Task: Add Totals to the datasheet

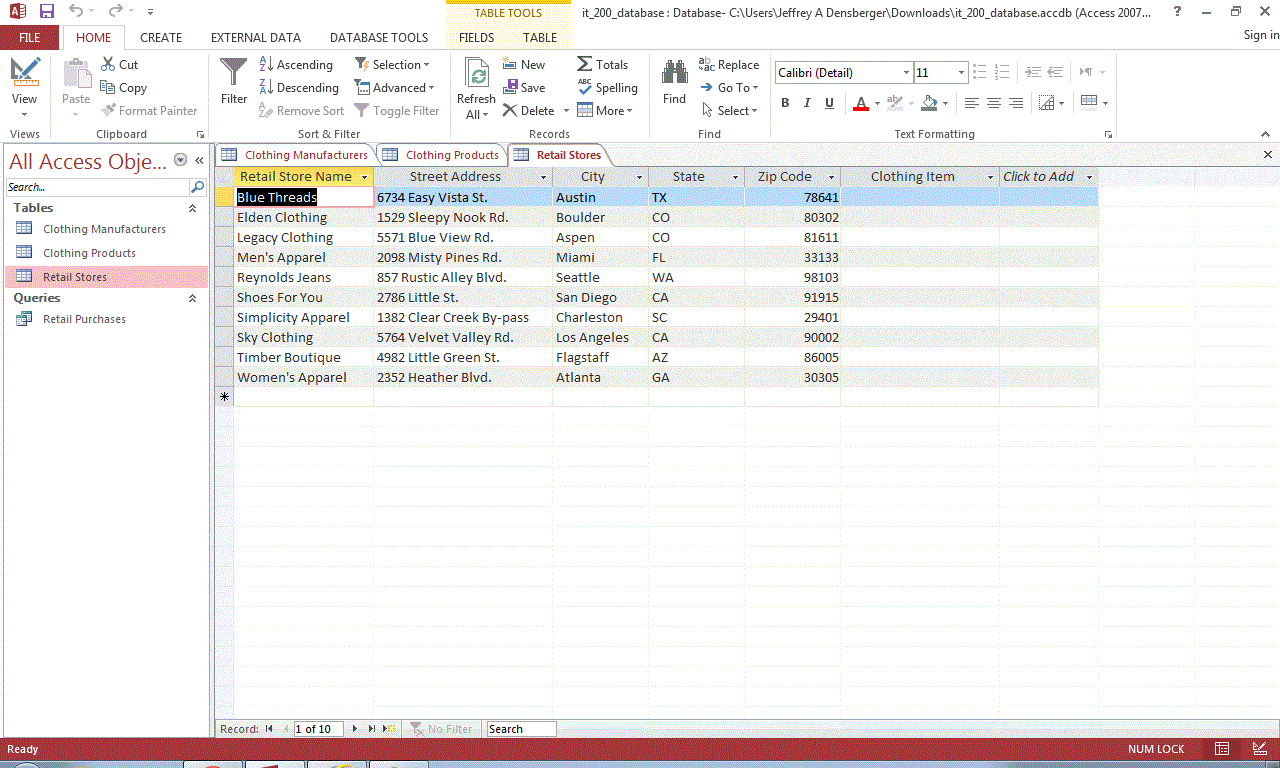Action: [603, 63]
